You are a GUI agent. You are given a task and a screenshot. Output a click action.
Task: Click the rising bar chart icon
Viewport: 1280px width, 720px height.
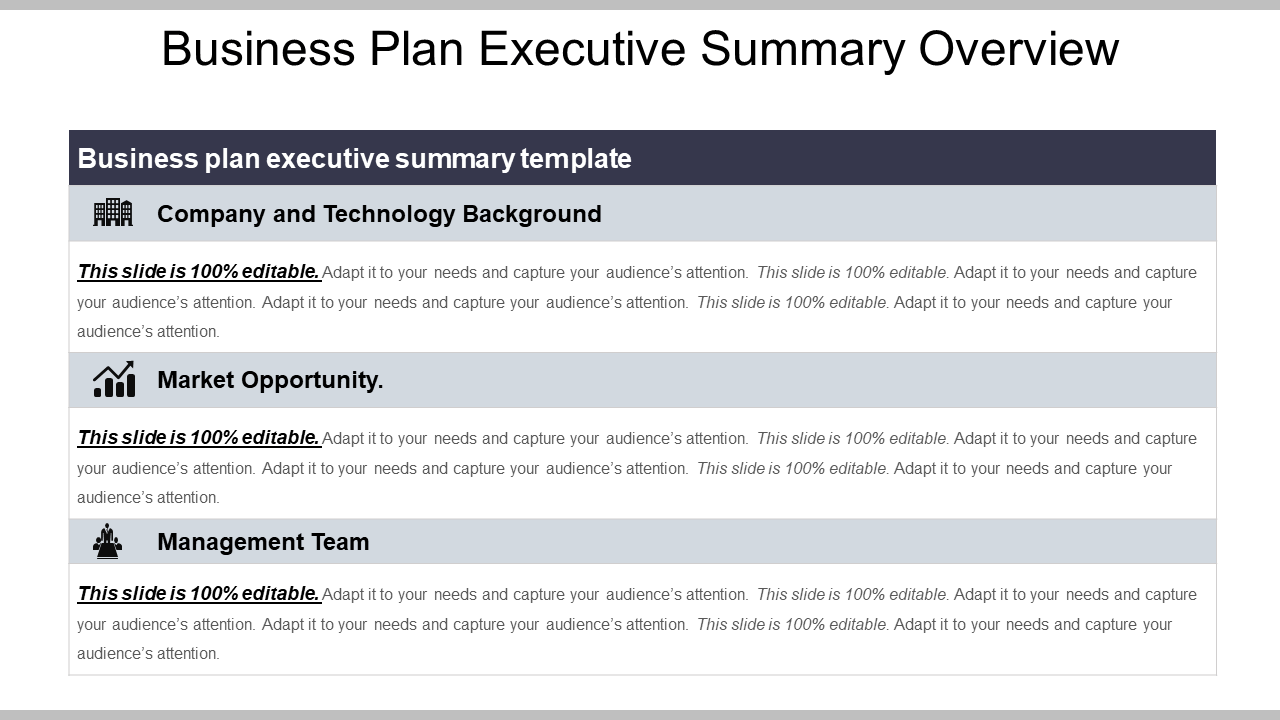(114, 379)
